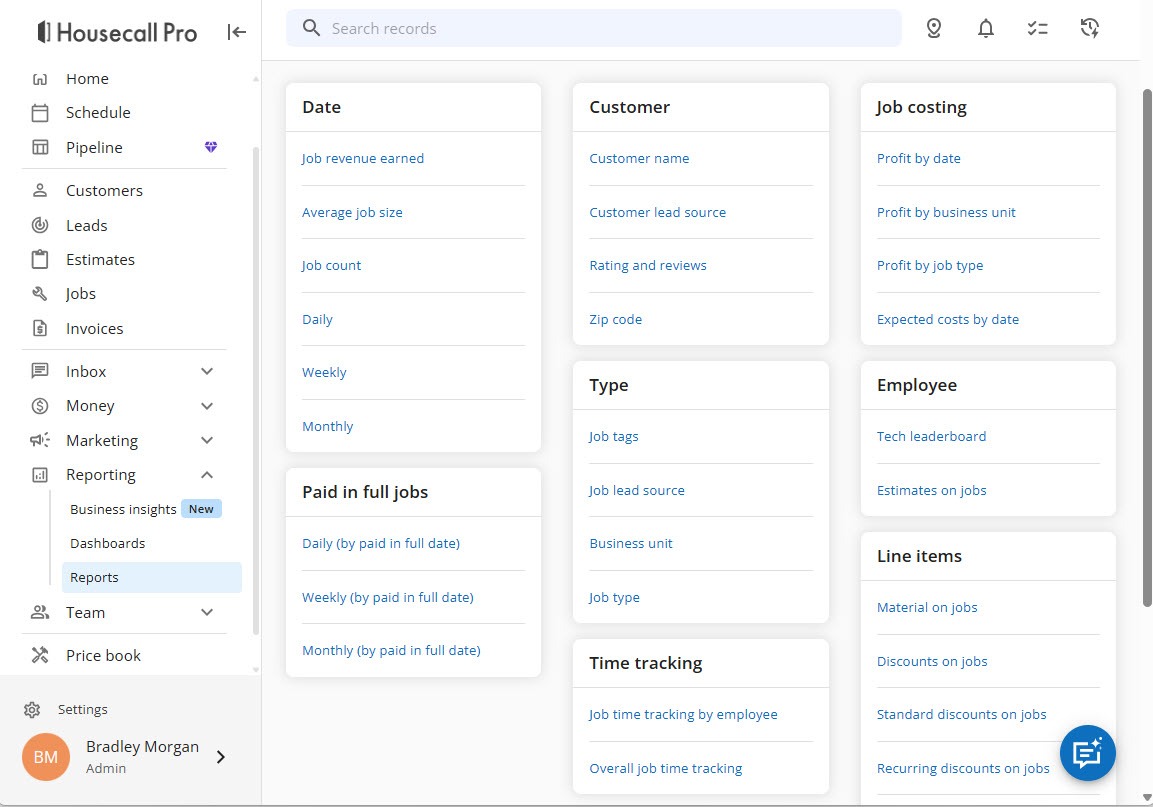Screen dimensions: 1153x807
Task: Click the Marketing megaphone icon
Action: 40,440
